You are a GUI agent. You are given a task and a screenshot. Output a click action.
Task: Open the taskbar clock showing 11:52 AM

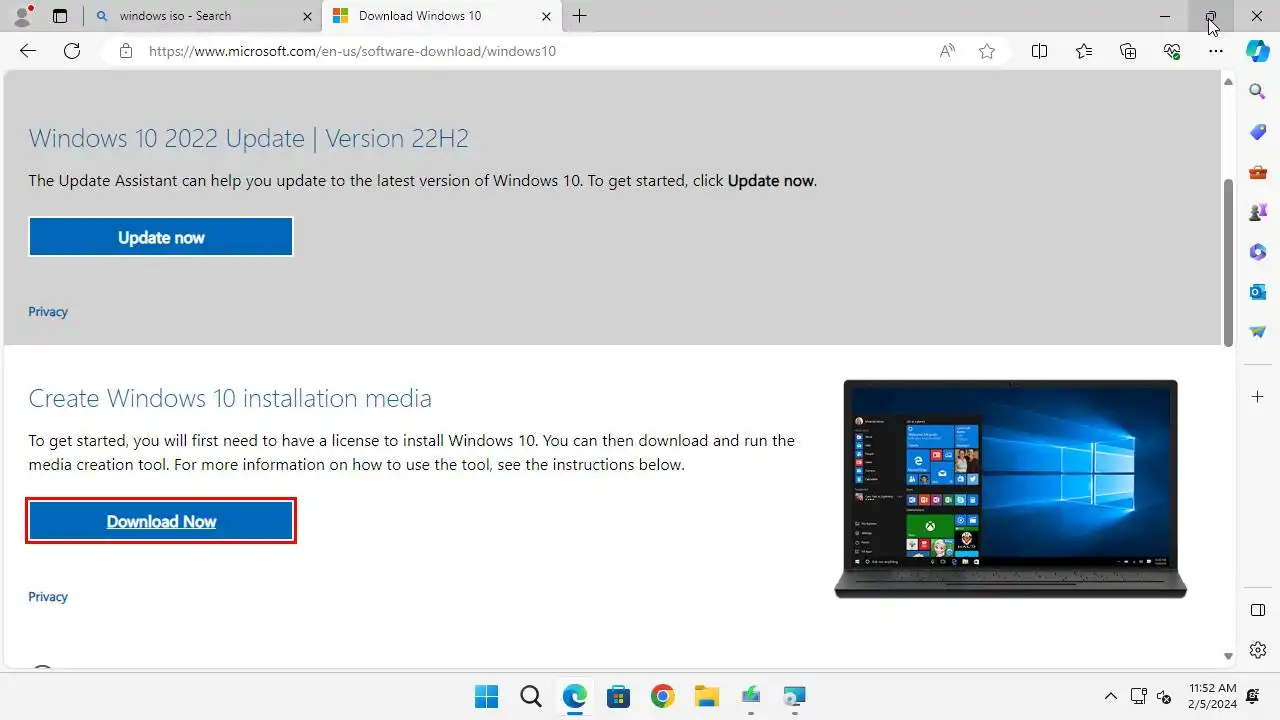1212,696
